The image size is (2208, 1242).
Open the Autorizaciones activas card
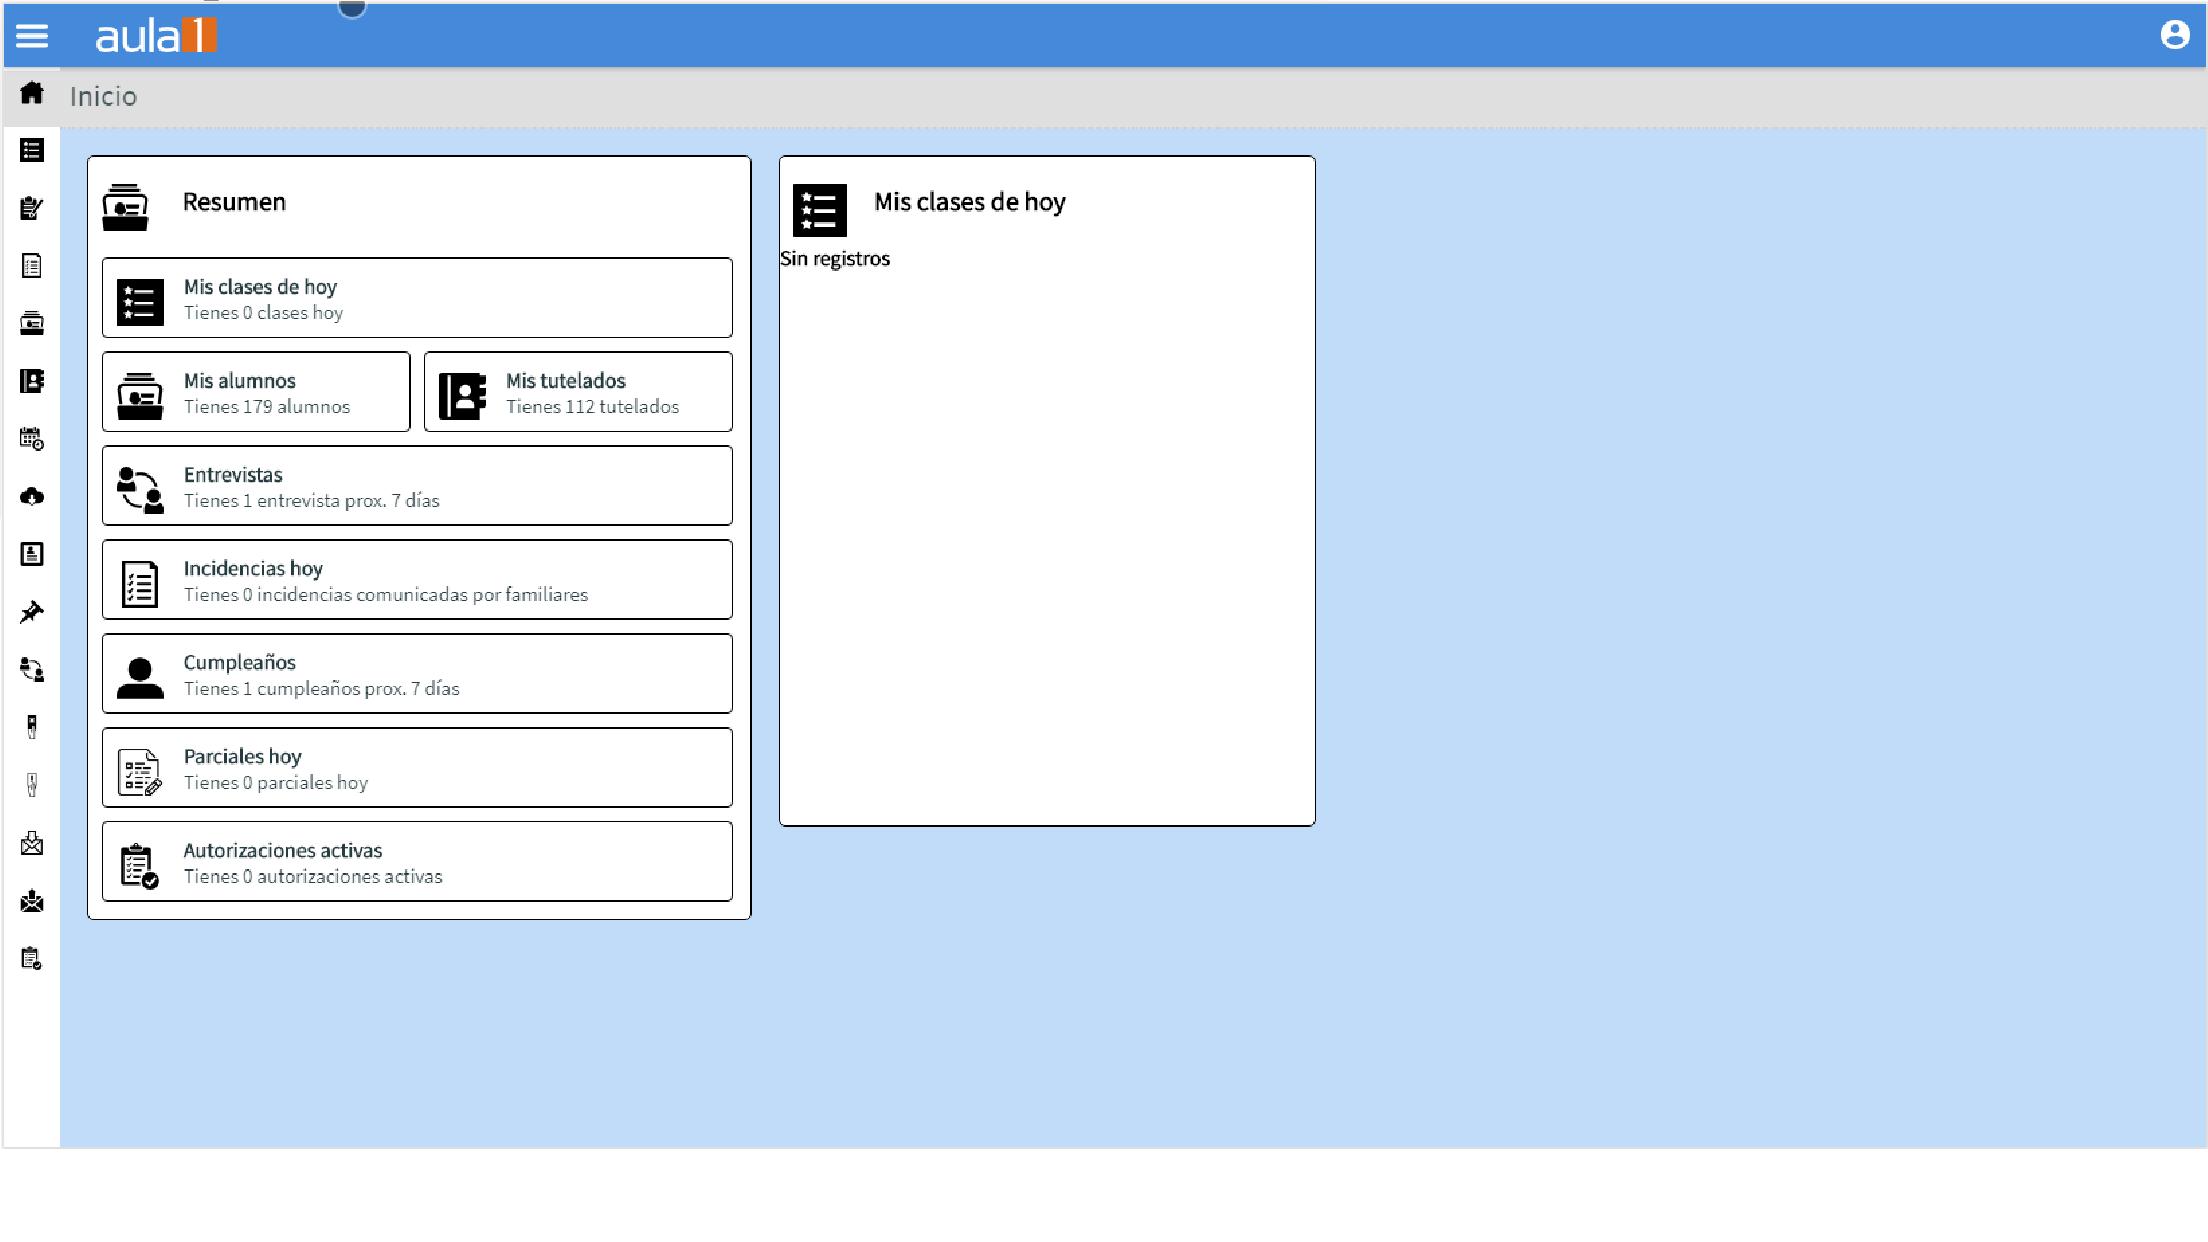coord(417,862)
